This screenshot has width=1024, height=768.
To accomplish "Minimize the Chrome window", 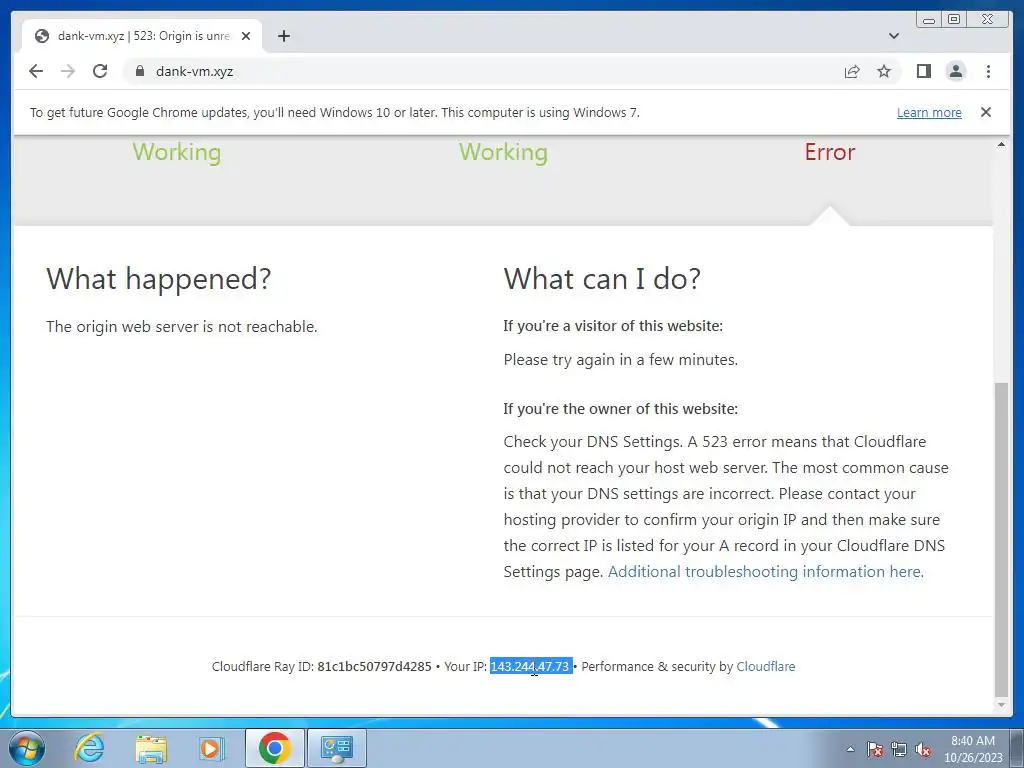I will pos(929,20).
